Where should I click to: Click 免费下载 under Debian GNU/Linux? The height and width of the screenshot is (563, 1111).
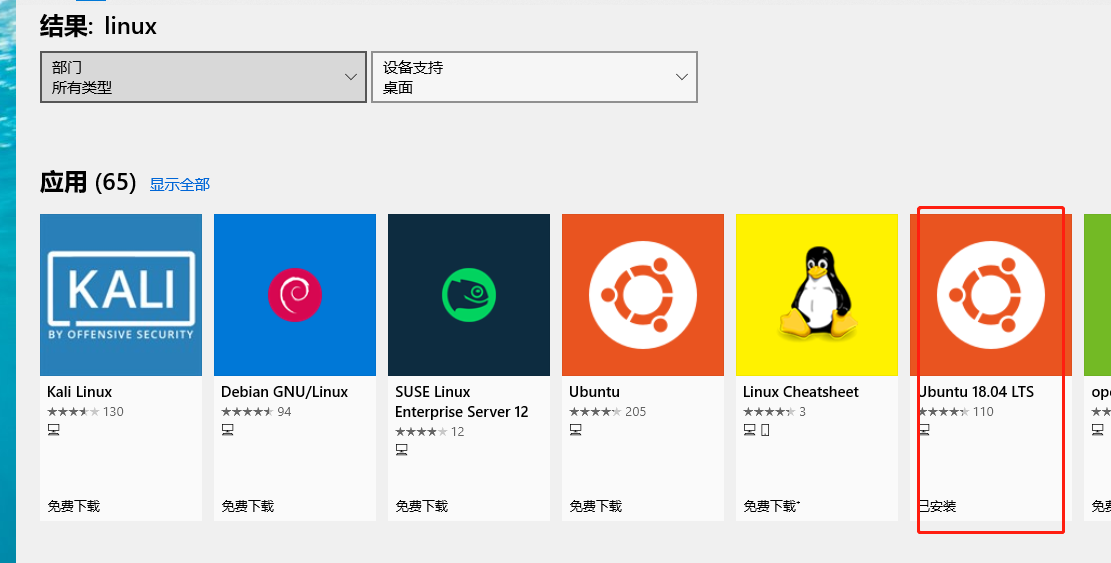[247, 506]
